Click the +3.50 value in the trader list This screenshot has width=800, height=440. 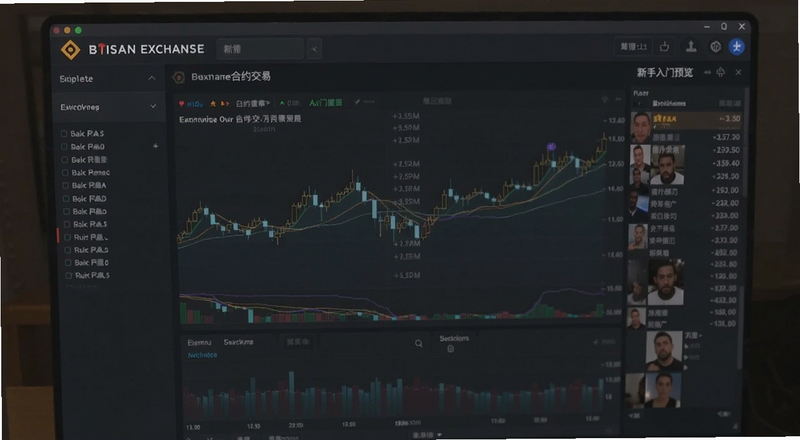[730, 118]
